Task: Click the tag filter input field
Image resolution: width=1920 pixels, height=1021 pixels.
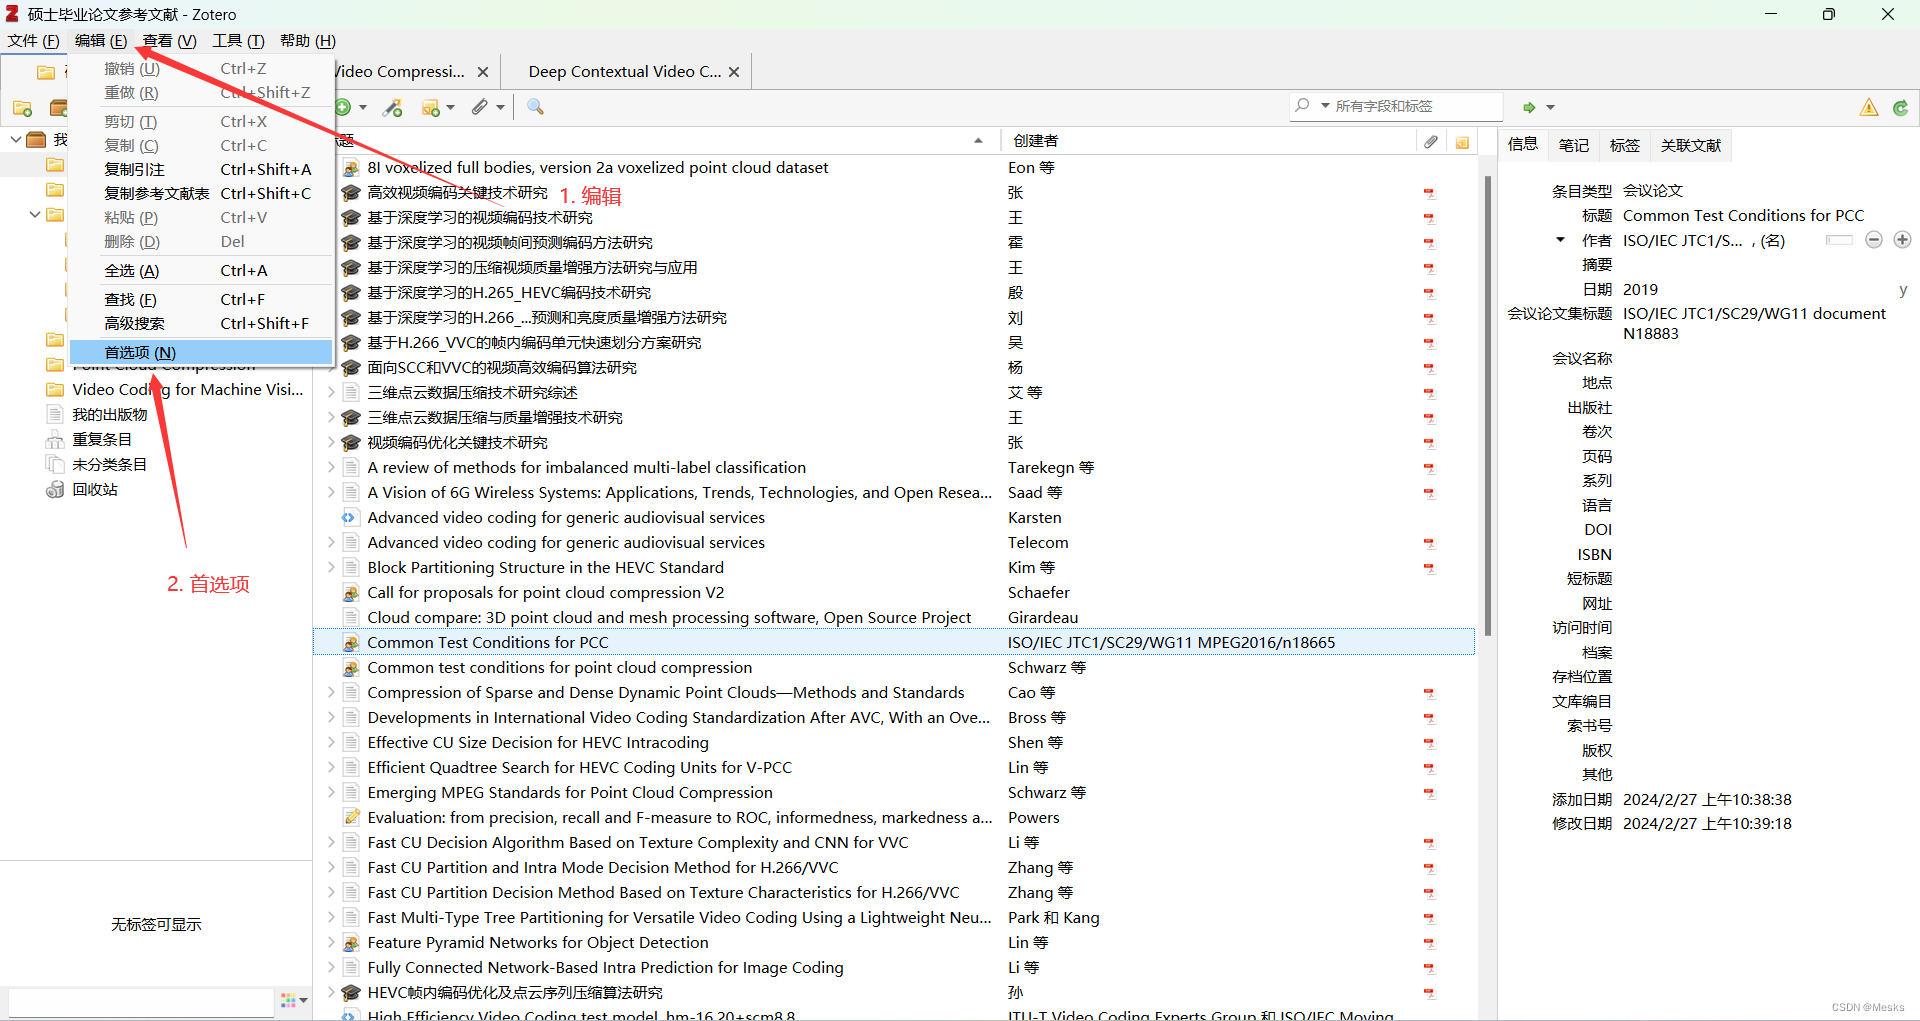Action: point(140,1001)
